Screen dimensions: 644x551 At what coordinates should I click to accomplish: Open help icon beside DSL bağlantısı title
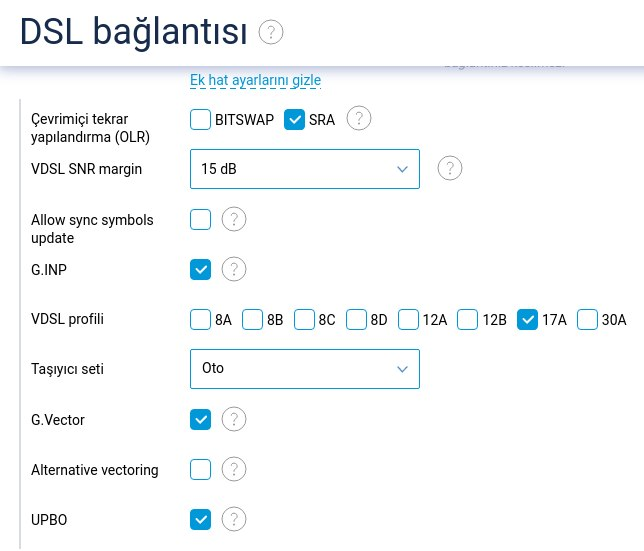[271, 32]
